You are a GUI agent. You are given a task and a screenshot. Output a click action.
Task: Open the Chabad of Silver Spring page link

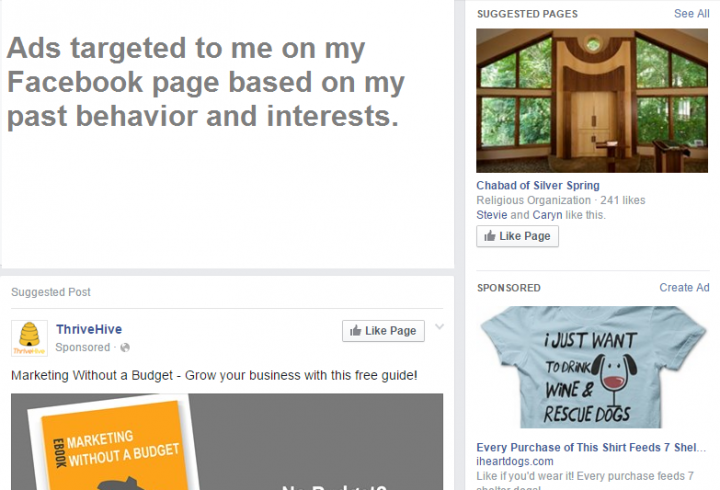coord(538,186)
